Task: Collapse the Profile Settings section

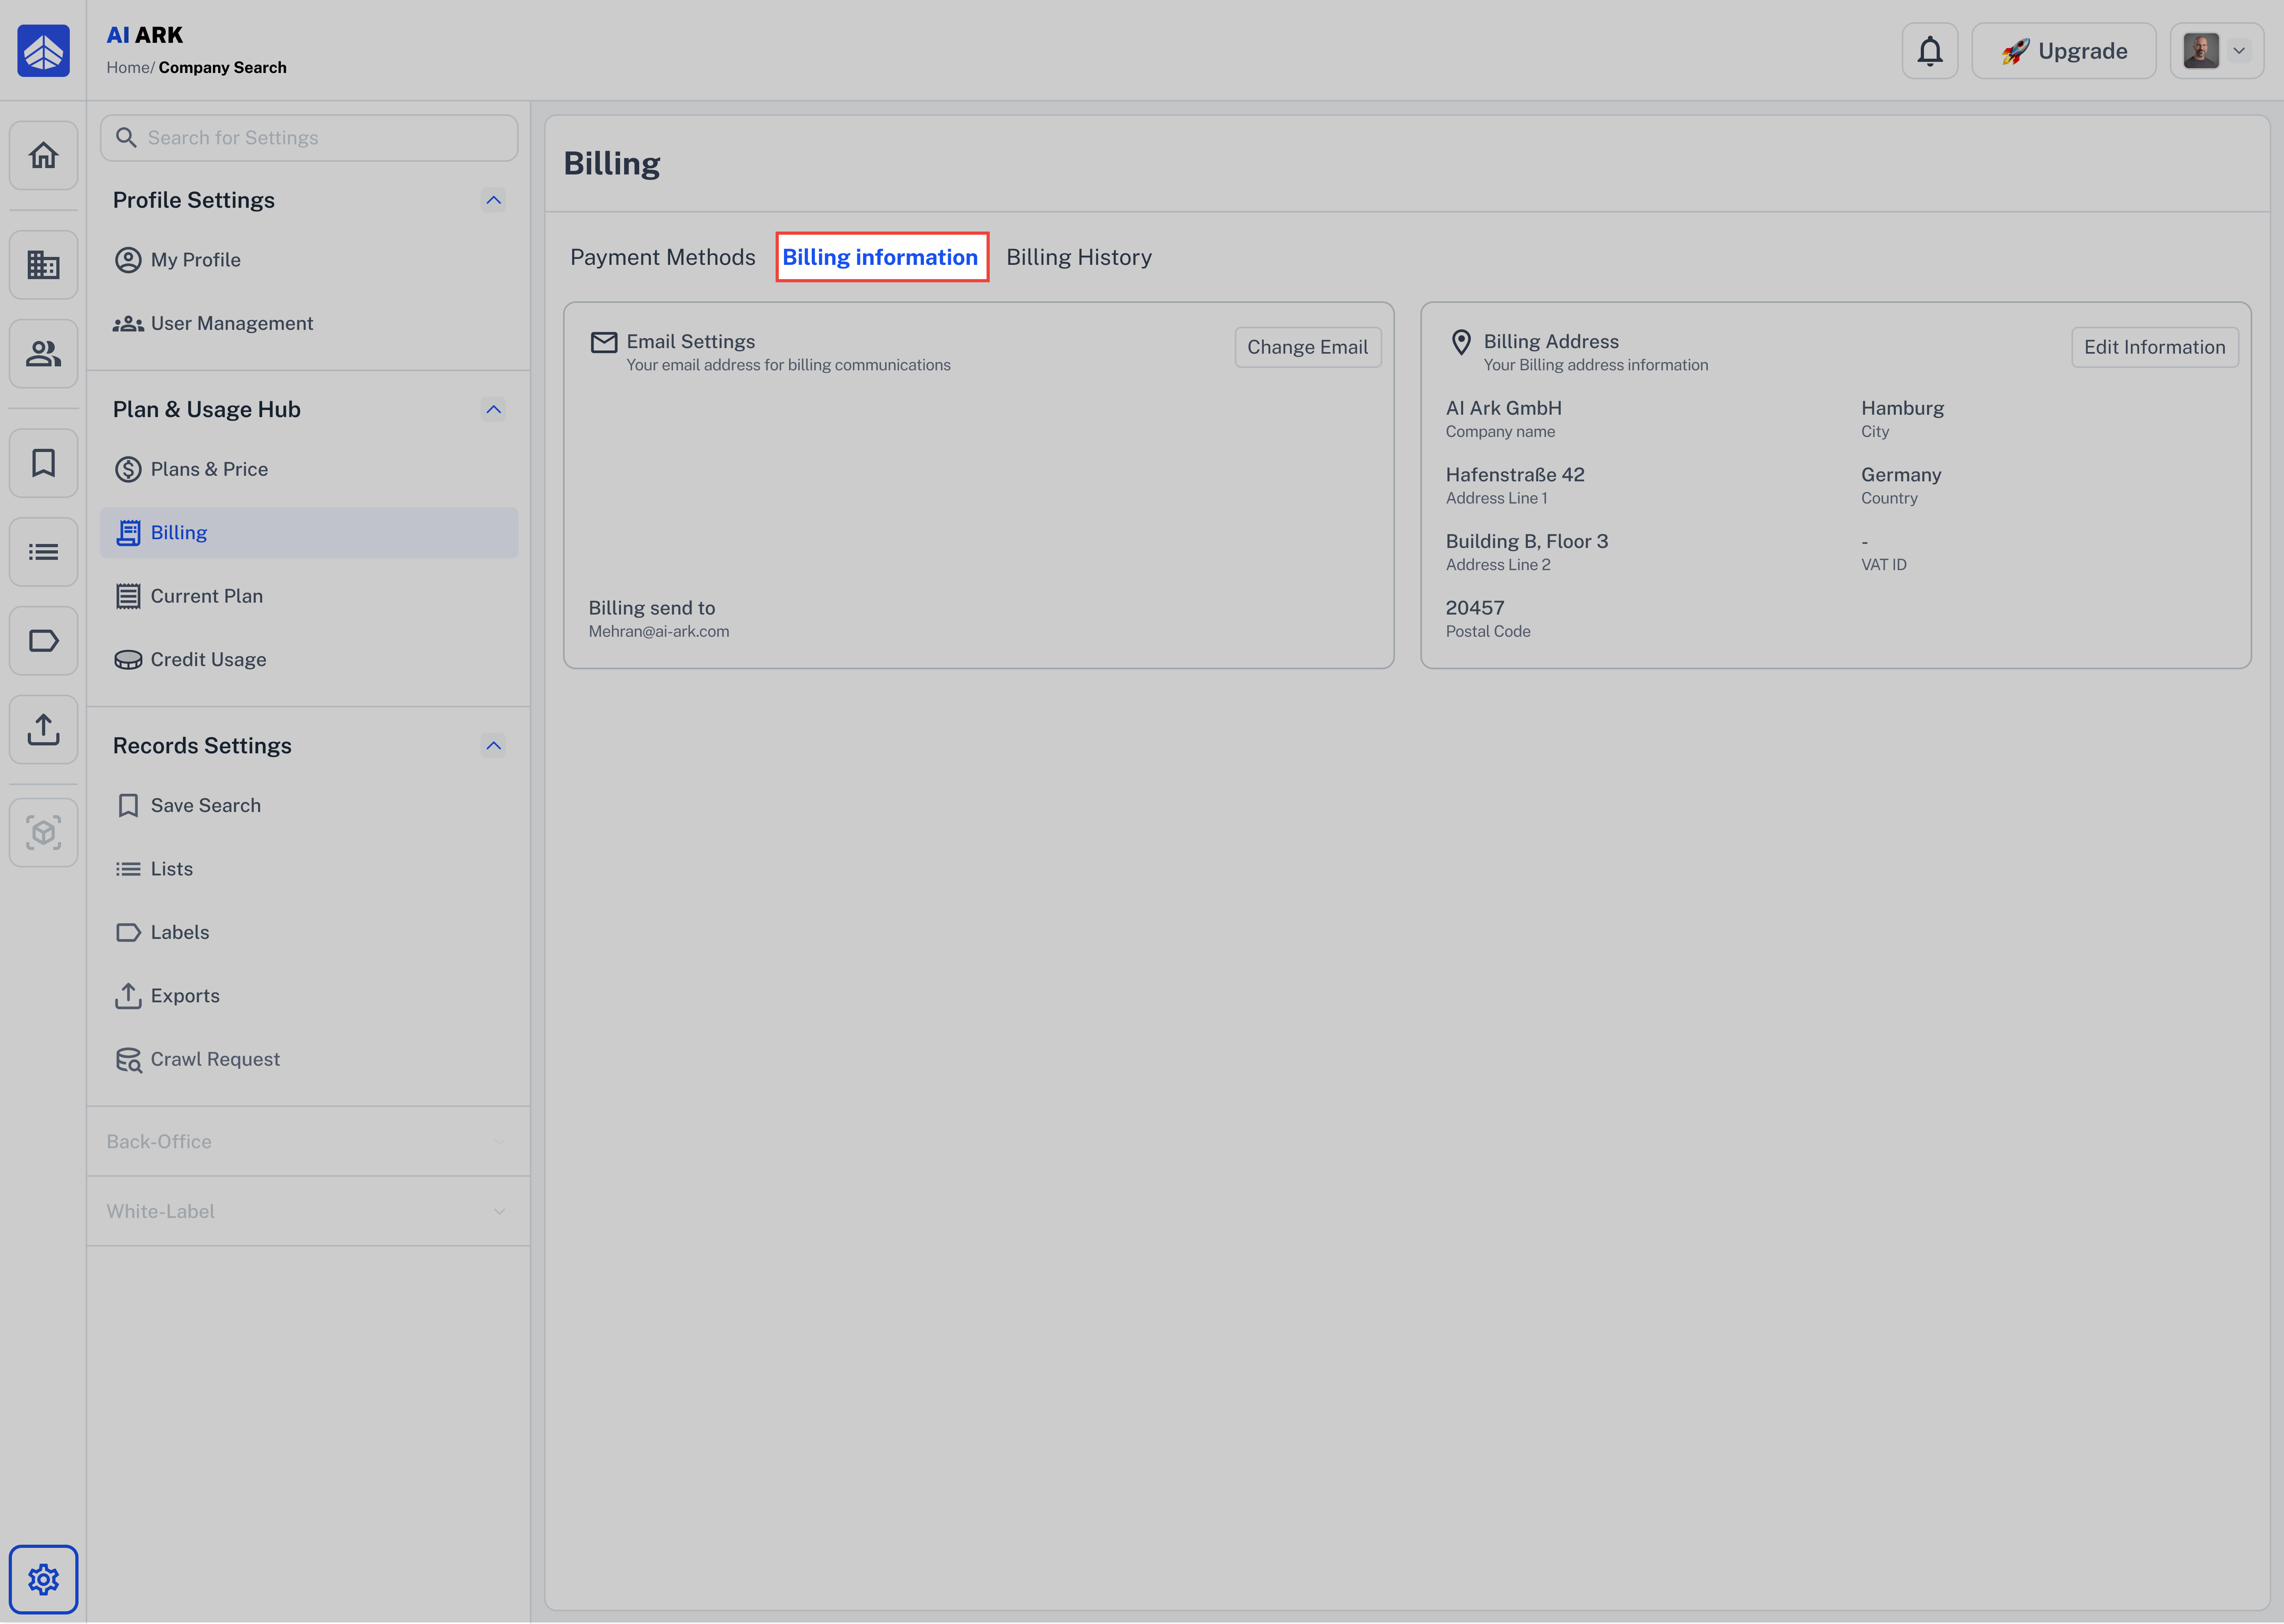Action: (x=493, y=200)
